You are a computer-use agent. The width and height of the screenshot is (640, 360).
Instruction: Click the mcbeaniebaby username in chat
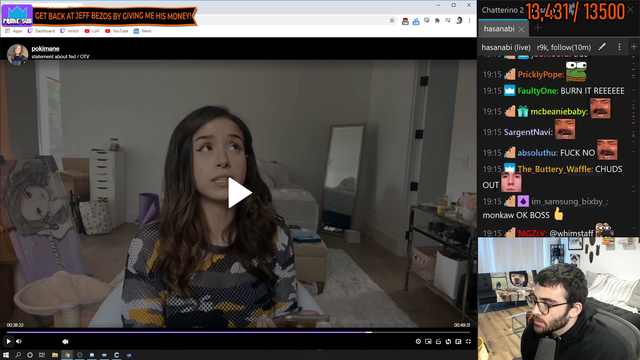559,111
